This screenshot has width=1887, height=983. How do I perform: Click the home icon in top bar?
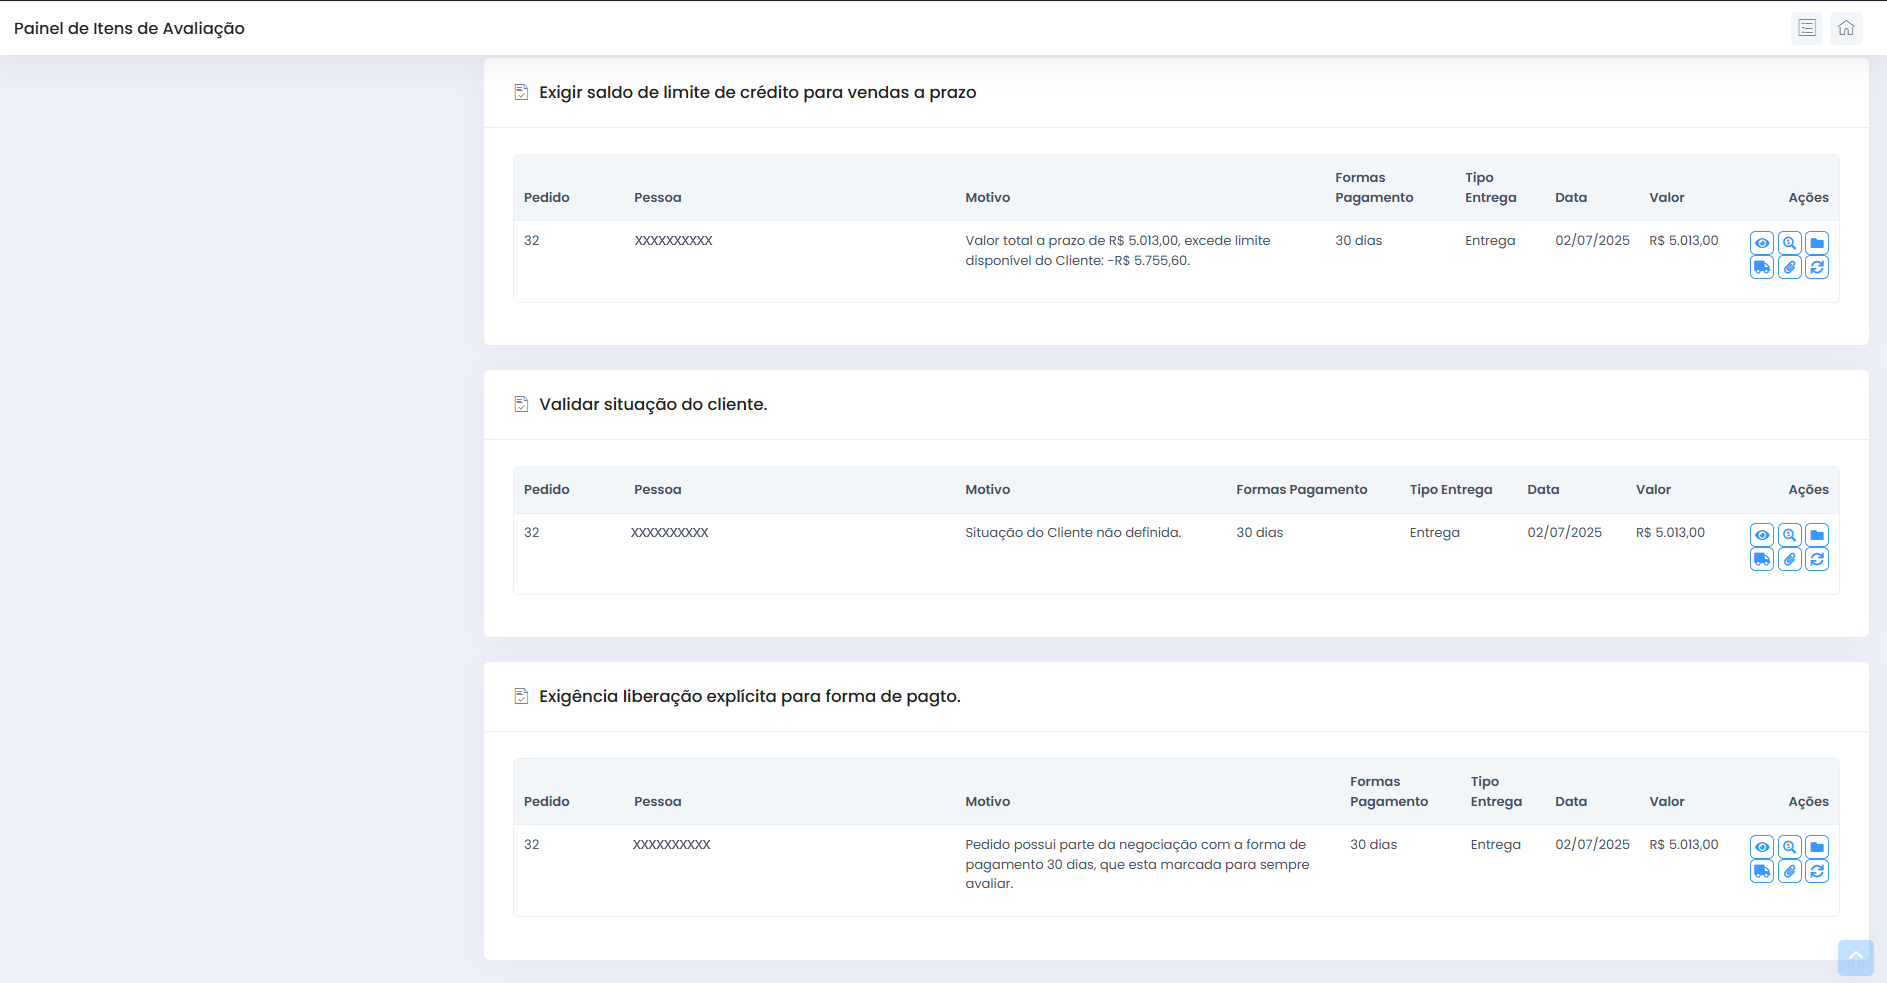pyautogui.click(x=1846, y=28)
